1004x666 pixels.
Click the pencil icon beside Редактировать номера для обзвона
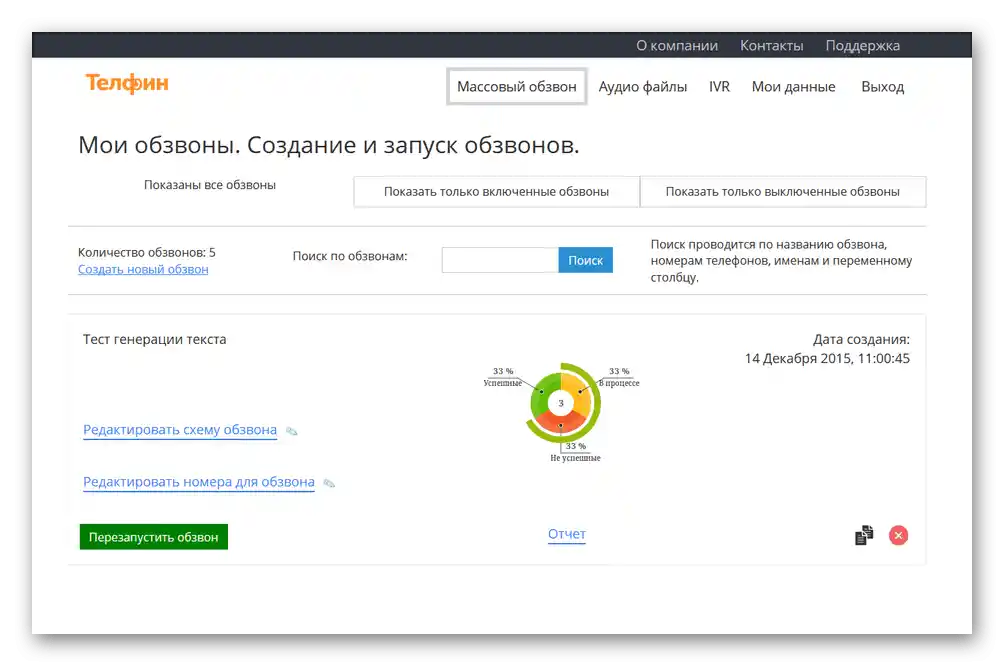coord(331,482)
